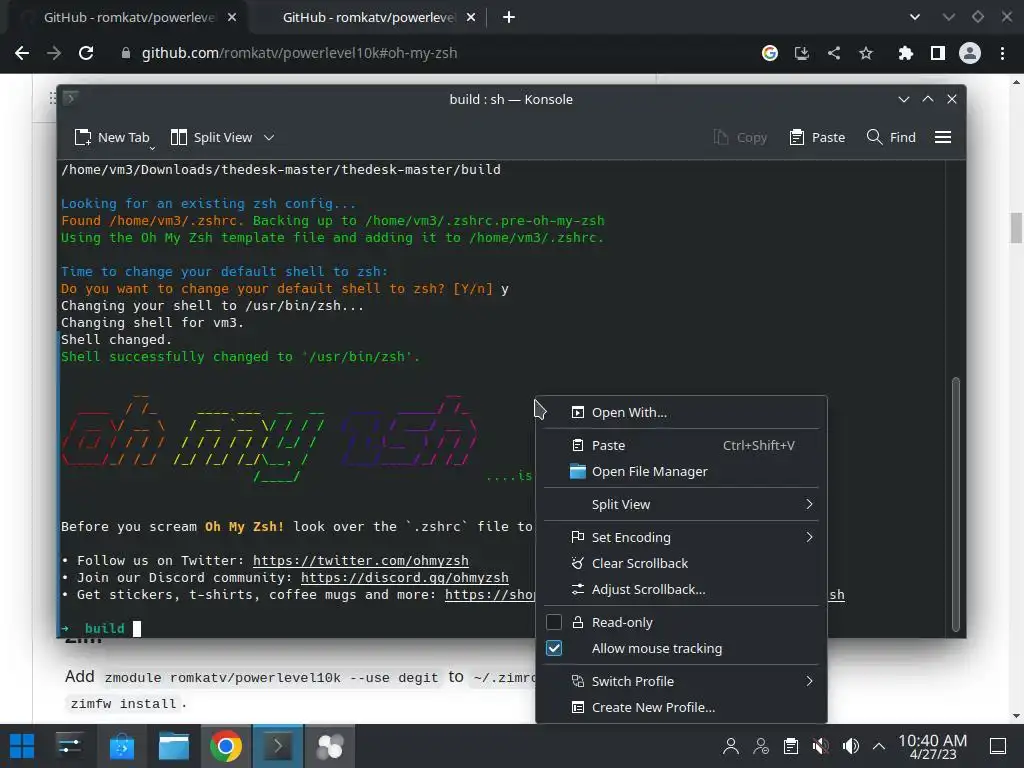Open the tab search dropdown arrow
The height and width of the screenshot is (768, 1024).
(x=915, y=18)
